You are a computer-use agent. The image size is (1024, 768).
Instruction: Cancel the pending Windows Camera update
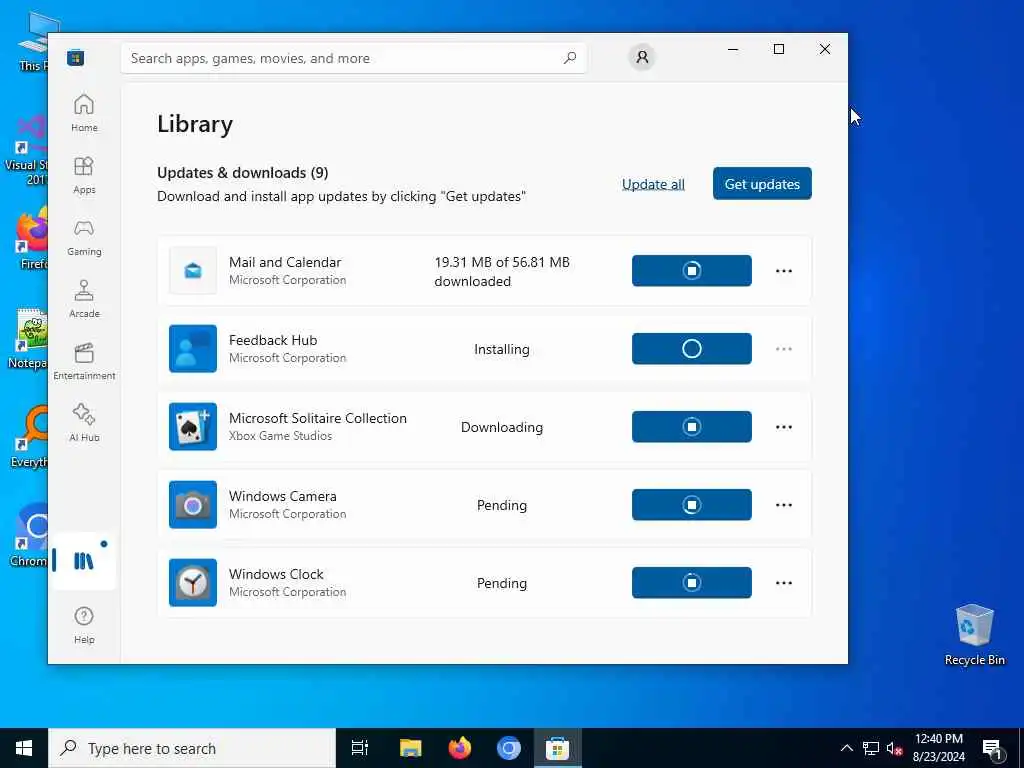click(x=692, y=505)
